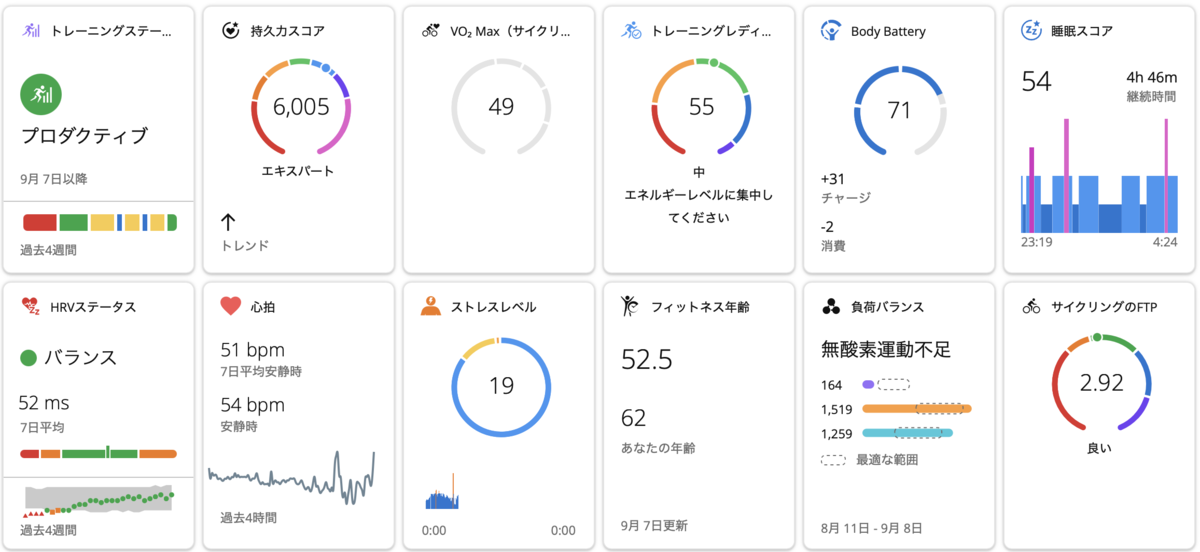Click the sleep score moon icon

(x=1031, y=31)
